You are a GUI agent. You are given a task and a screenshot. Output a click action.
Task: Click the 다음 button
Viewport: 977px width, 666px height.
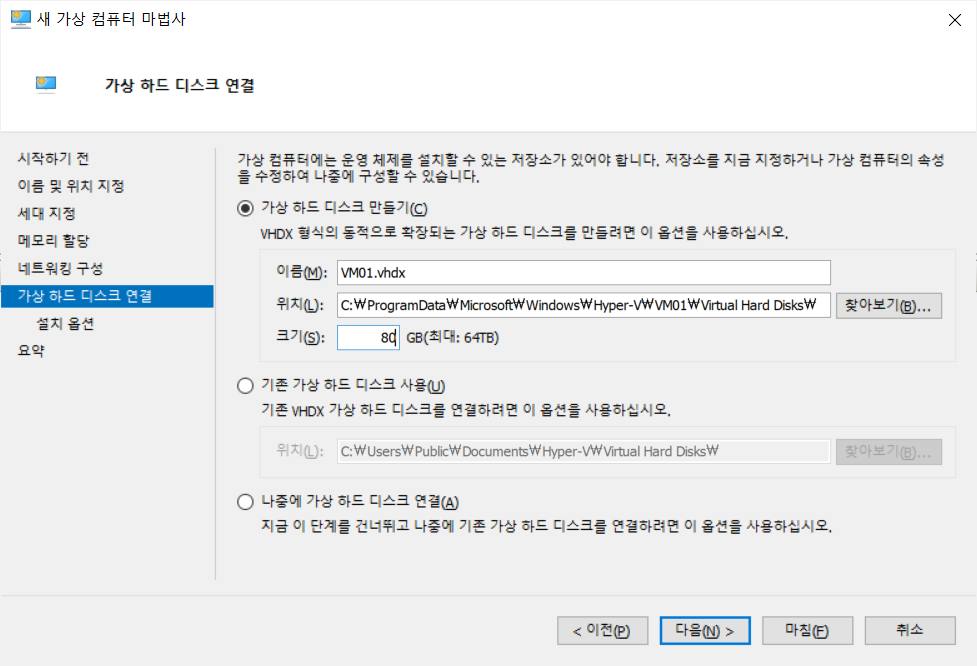(705, 631)
